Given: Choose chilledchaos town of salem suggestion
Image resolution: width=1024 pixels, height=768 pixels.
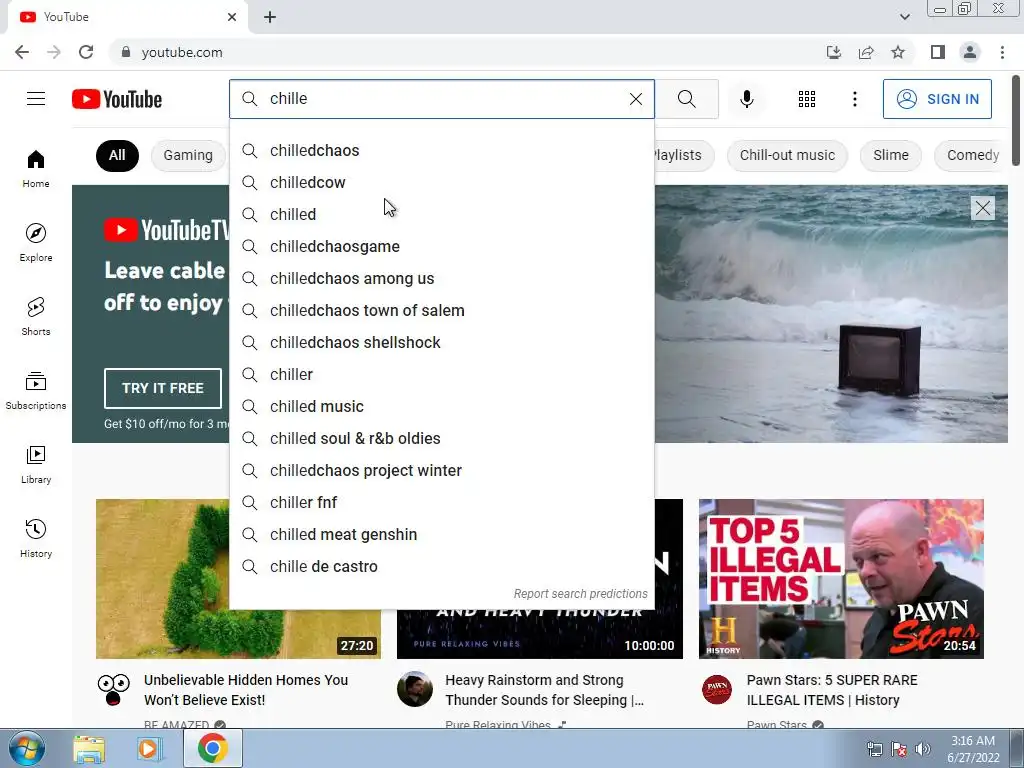Looking at the screenshot, I should 441,310.
